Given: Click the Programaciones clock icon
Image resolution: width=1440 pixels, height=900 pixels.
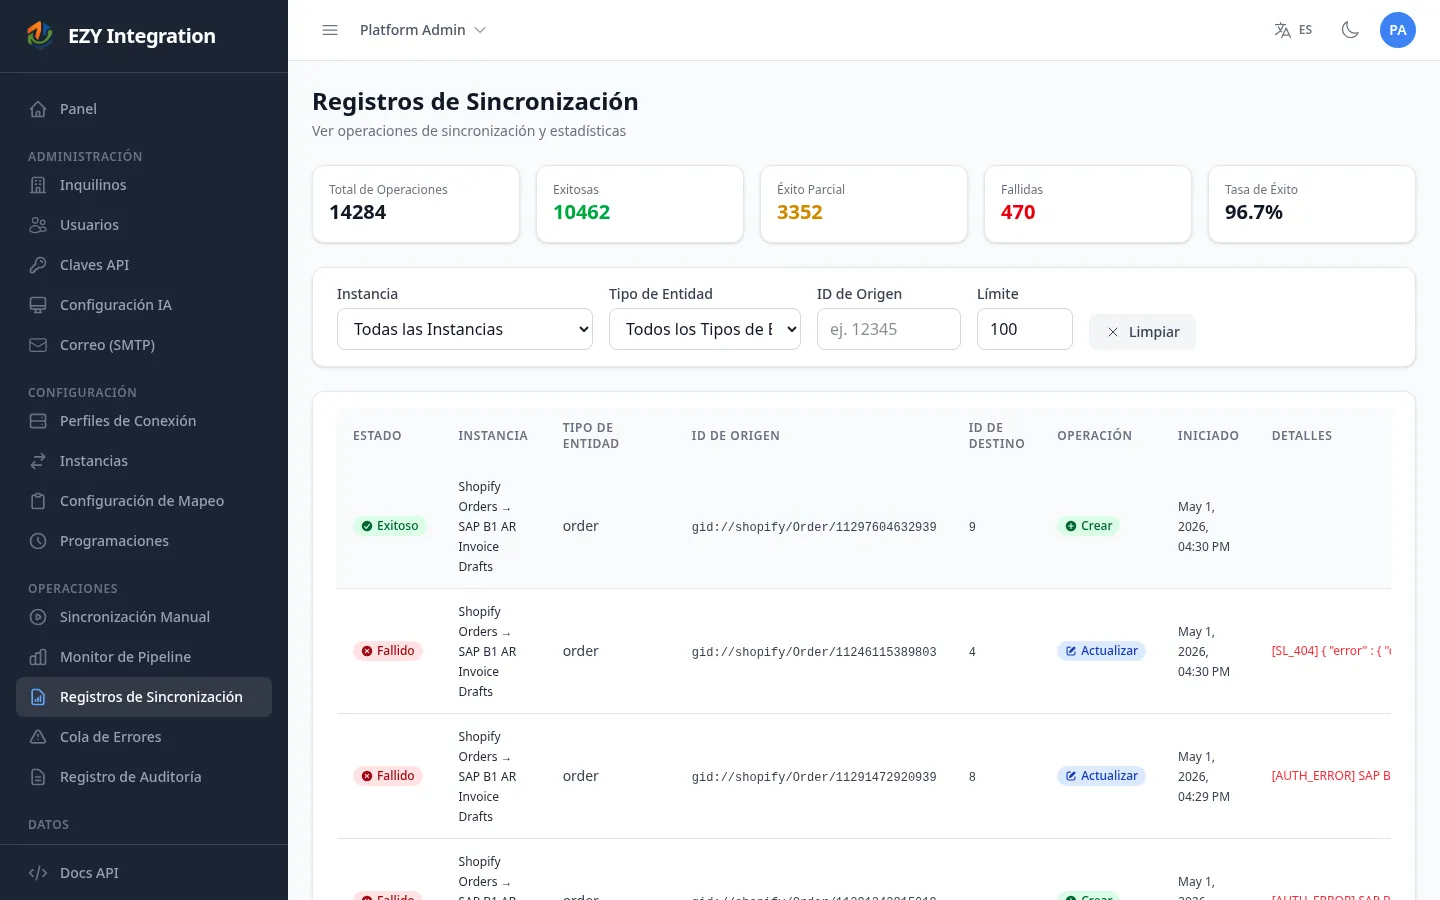Looking at the screenshot, I should (38, 541).
